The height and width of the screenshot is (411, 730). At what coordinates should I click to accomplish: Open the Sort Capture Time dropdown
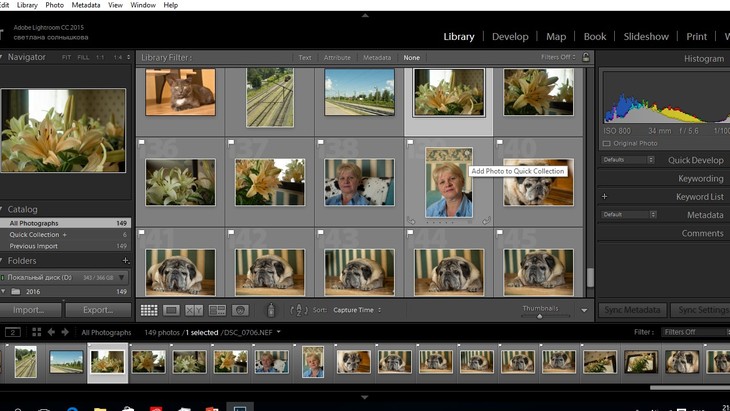coord(357,310)
